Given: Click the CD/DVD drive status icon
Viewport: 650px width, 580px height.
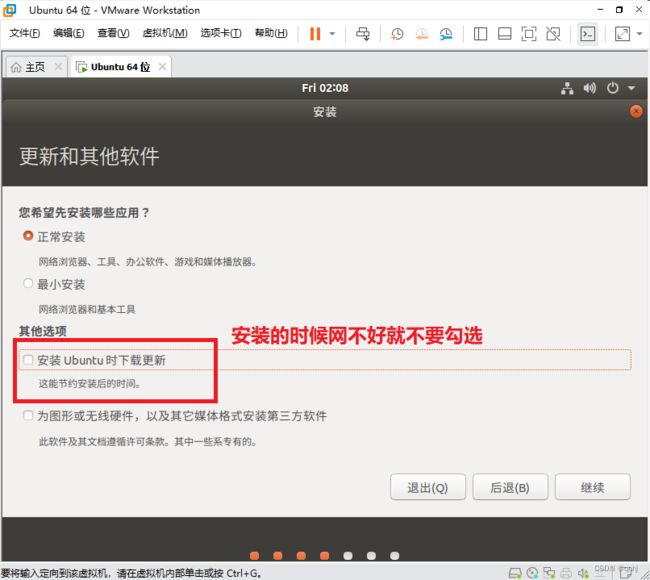Looking at the screenshot, I should pos(532,573).
